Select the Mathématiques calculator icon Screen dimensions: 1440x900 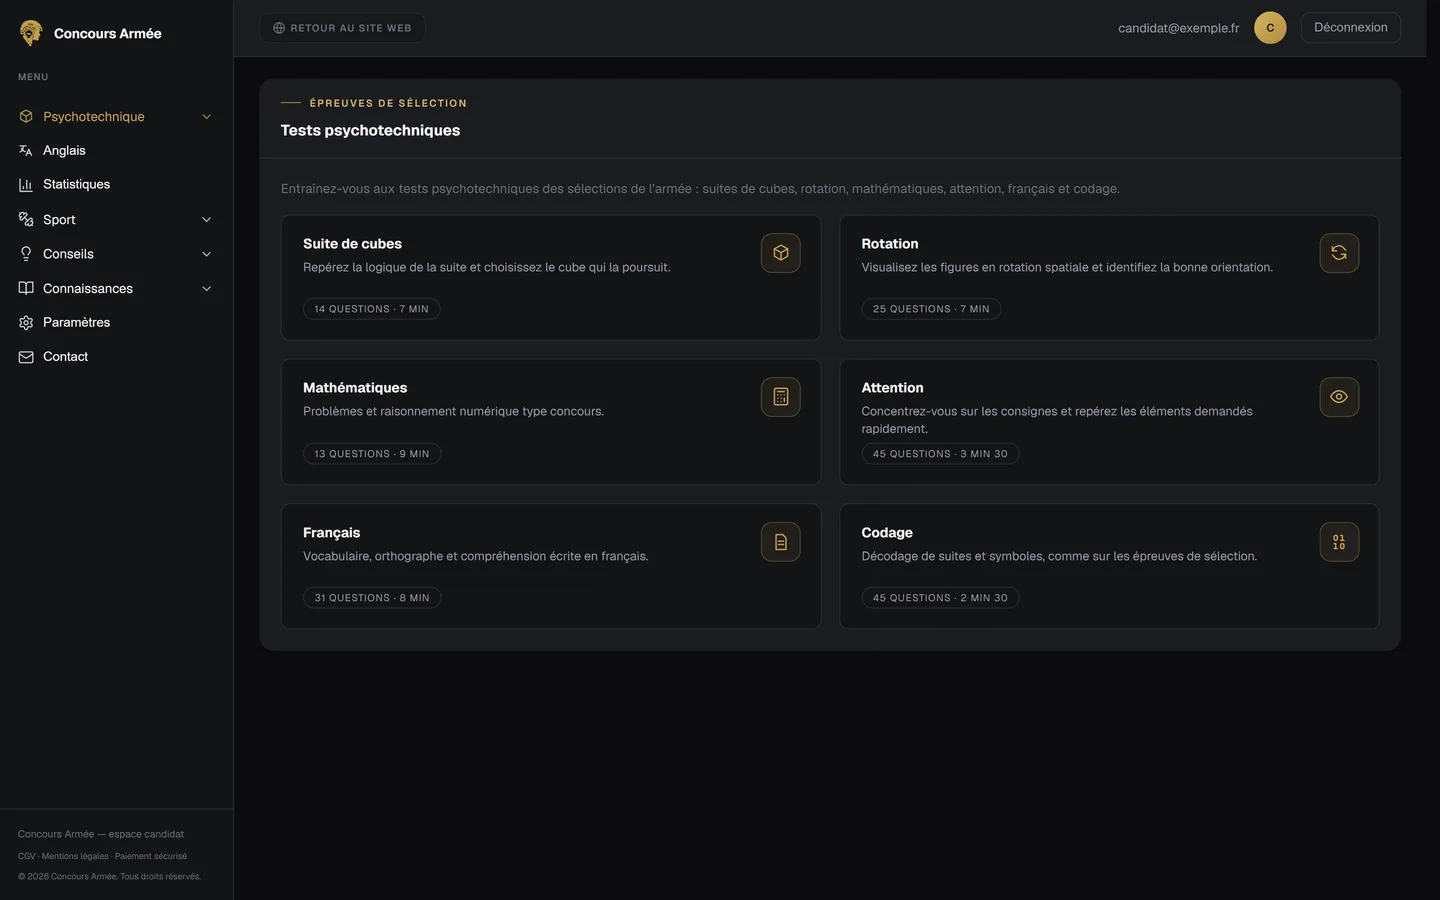click(x=780, y=397)
